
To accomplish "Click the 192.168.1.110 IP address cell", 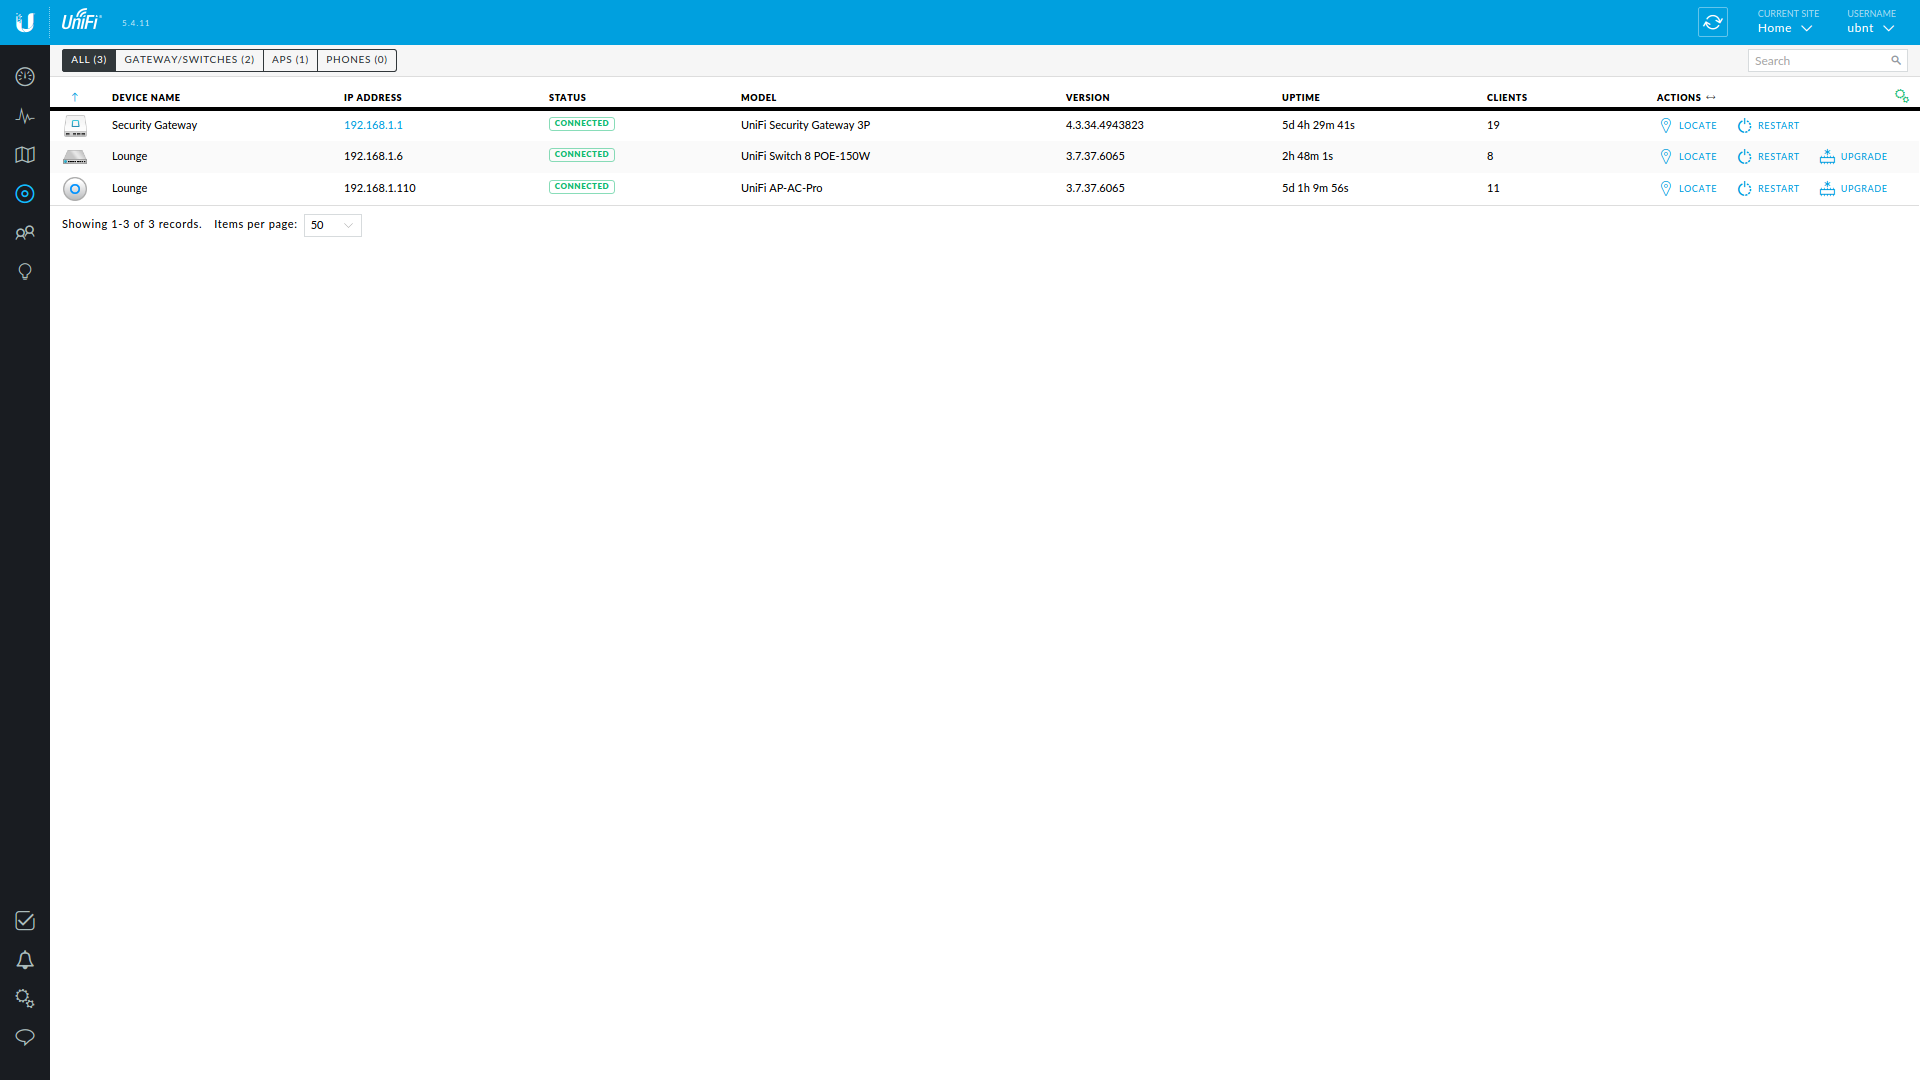I will click(x=380, y=189).
